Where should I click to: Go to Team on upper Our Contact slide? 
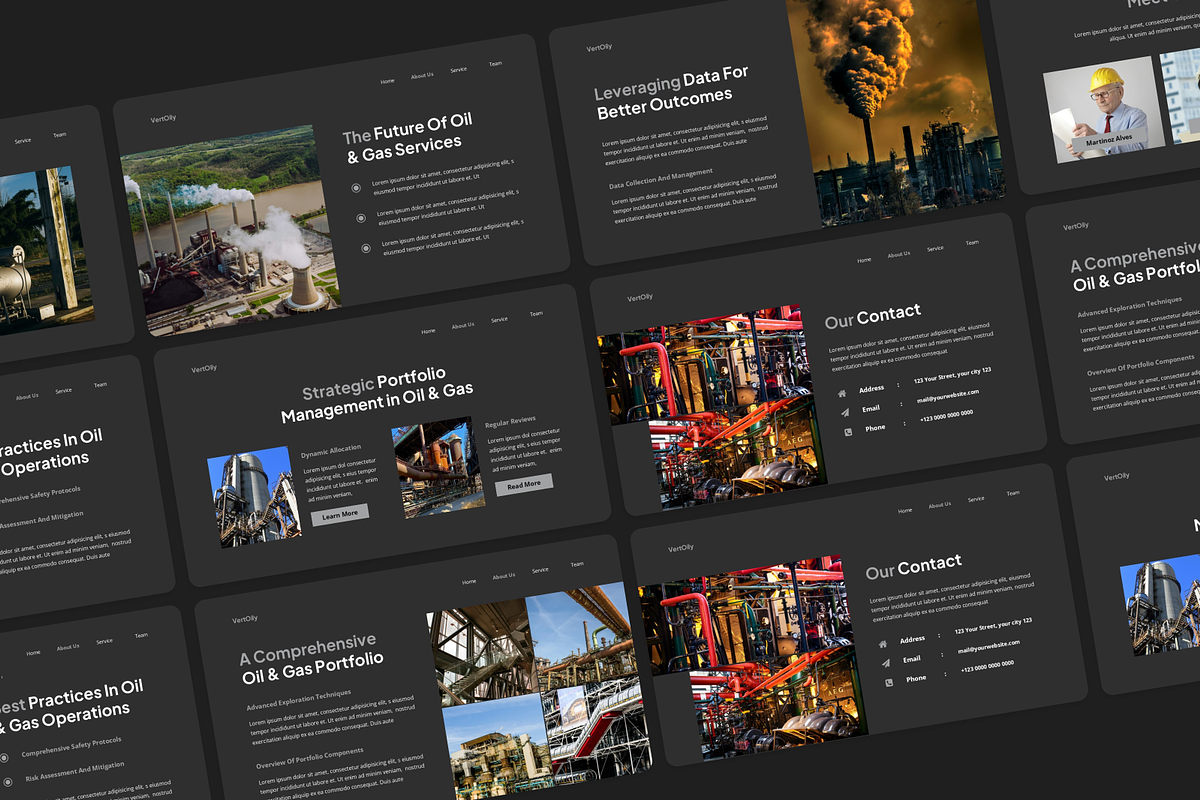point(972,243)
